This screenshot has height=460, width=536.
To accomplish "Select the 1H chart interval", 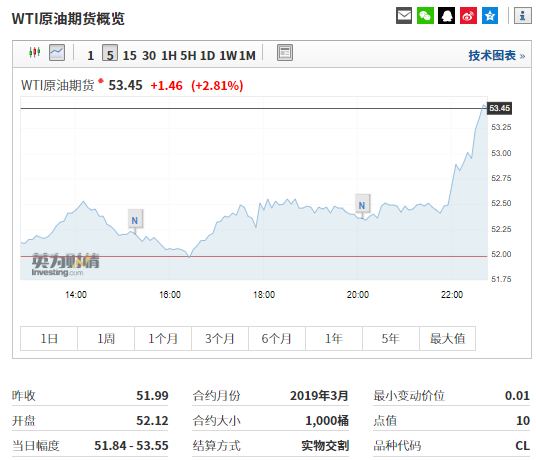I will tap(169, 55).
